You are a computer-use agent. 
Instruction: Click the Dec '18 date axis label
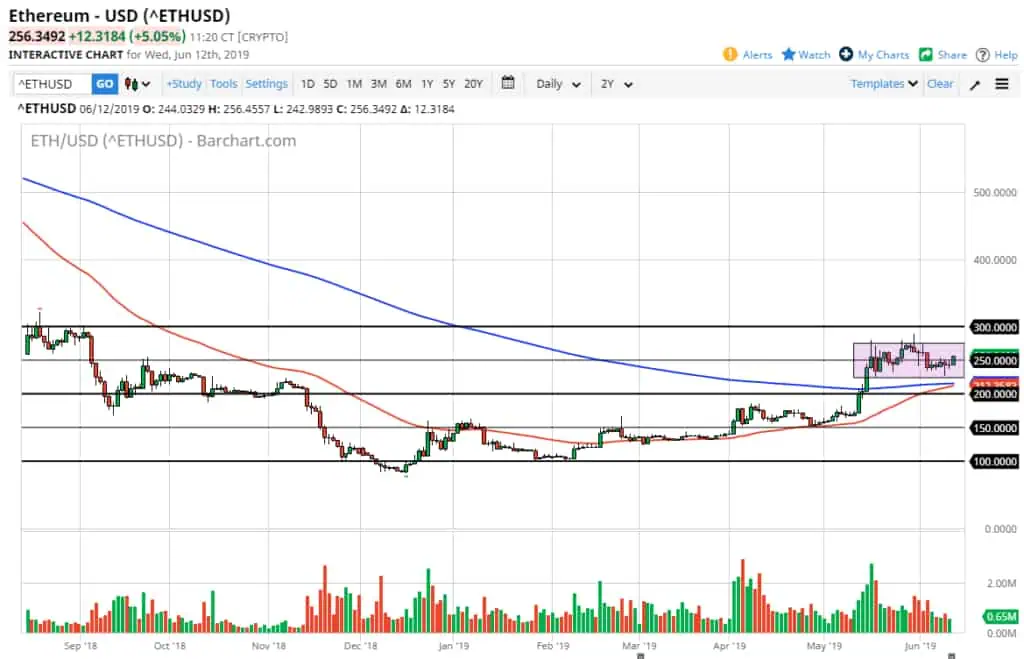[x=360, y=646]
